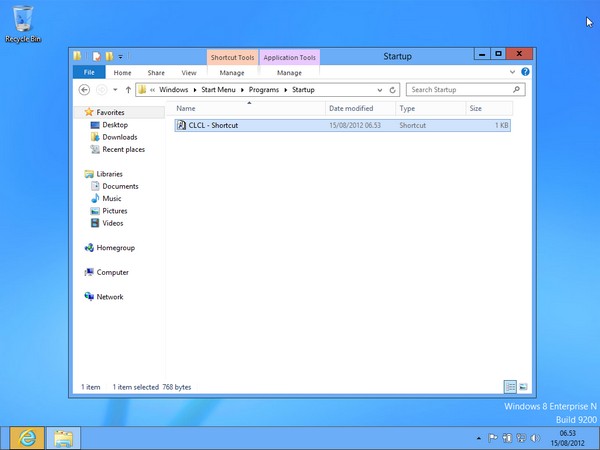Image resolution: width=600 pixels, height=450 pixels.
Task: Open the Music library
Action: [106, 198]
